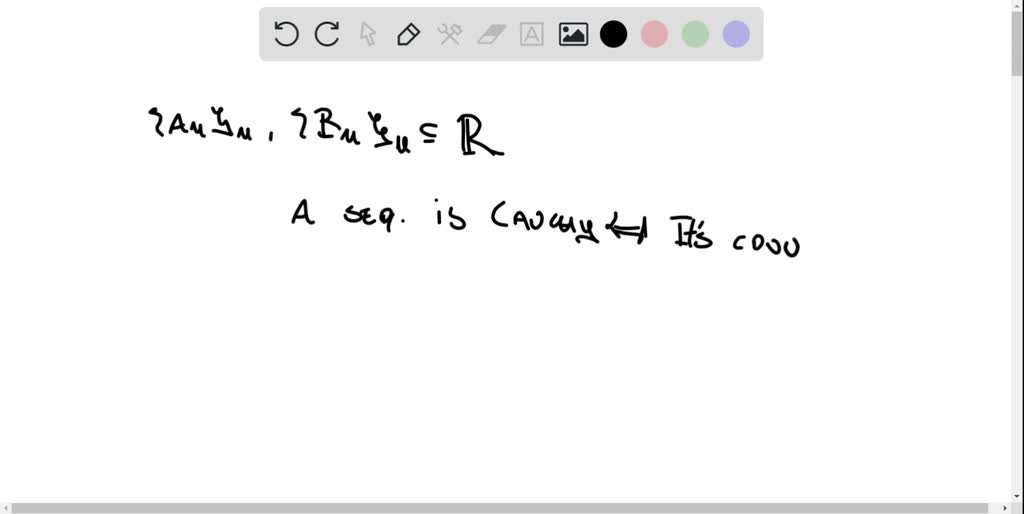Insert an image with picture icon

[x=573, y=34]
